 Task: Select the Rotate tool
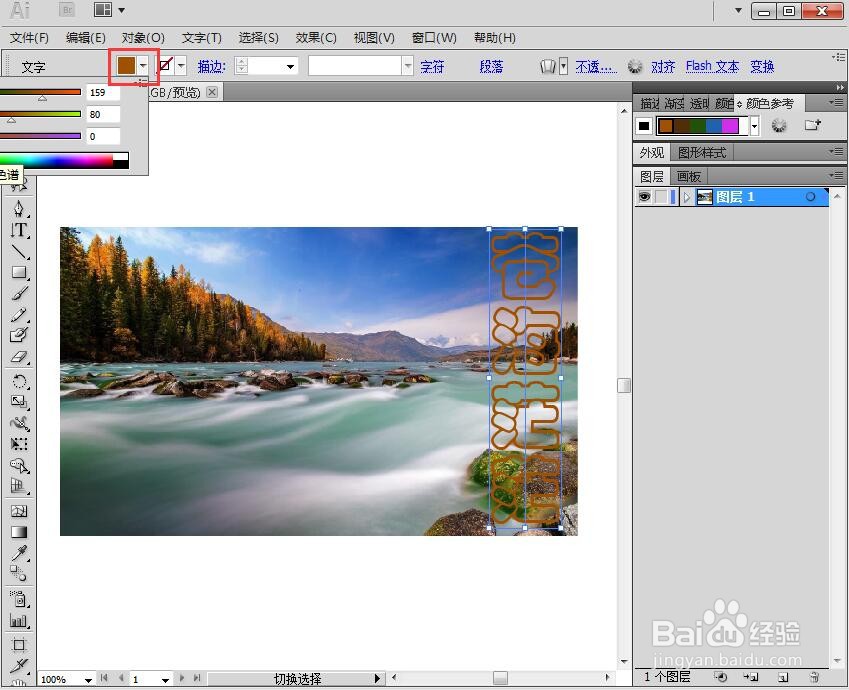tap(19, 382)
